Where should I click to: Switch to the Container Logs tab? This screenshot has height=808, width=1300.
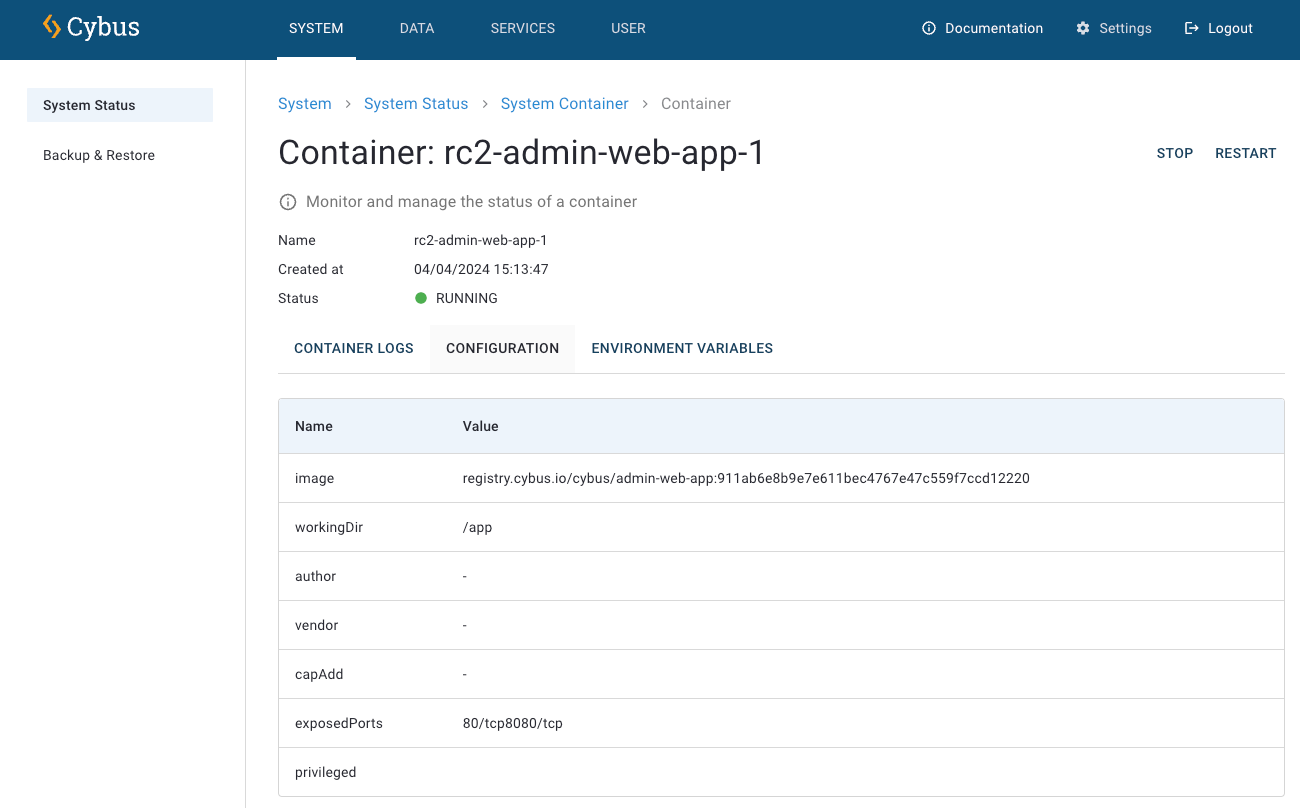(354, 348)
